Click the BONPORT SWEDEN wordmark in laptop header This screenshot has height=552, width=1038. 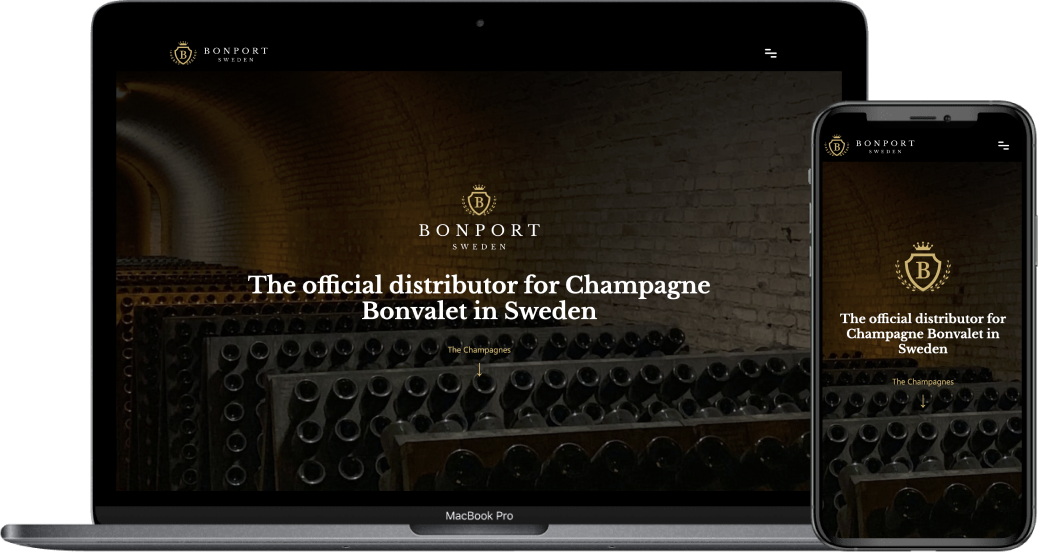point(236,54)
